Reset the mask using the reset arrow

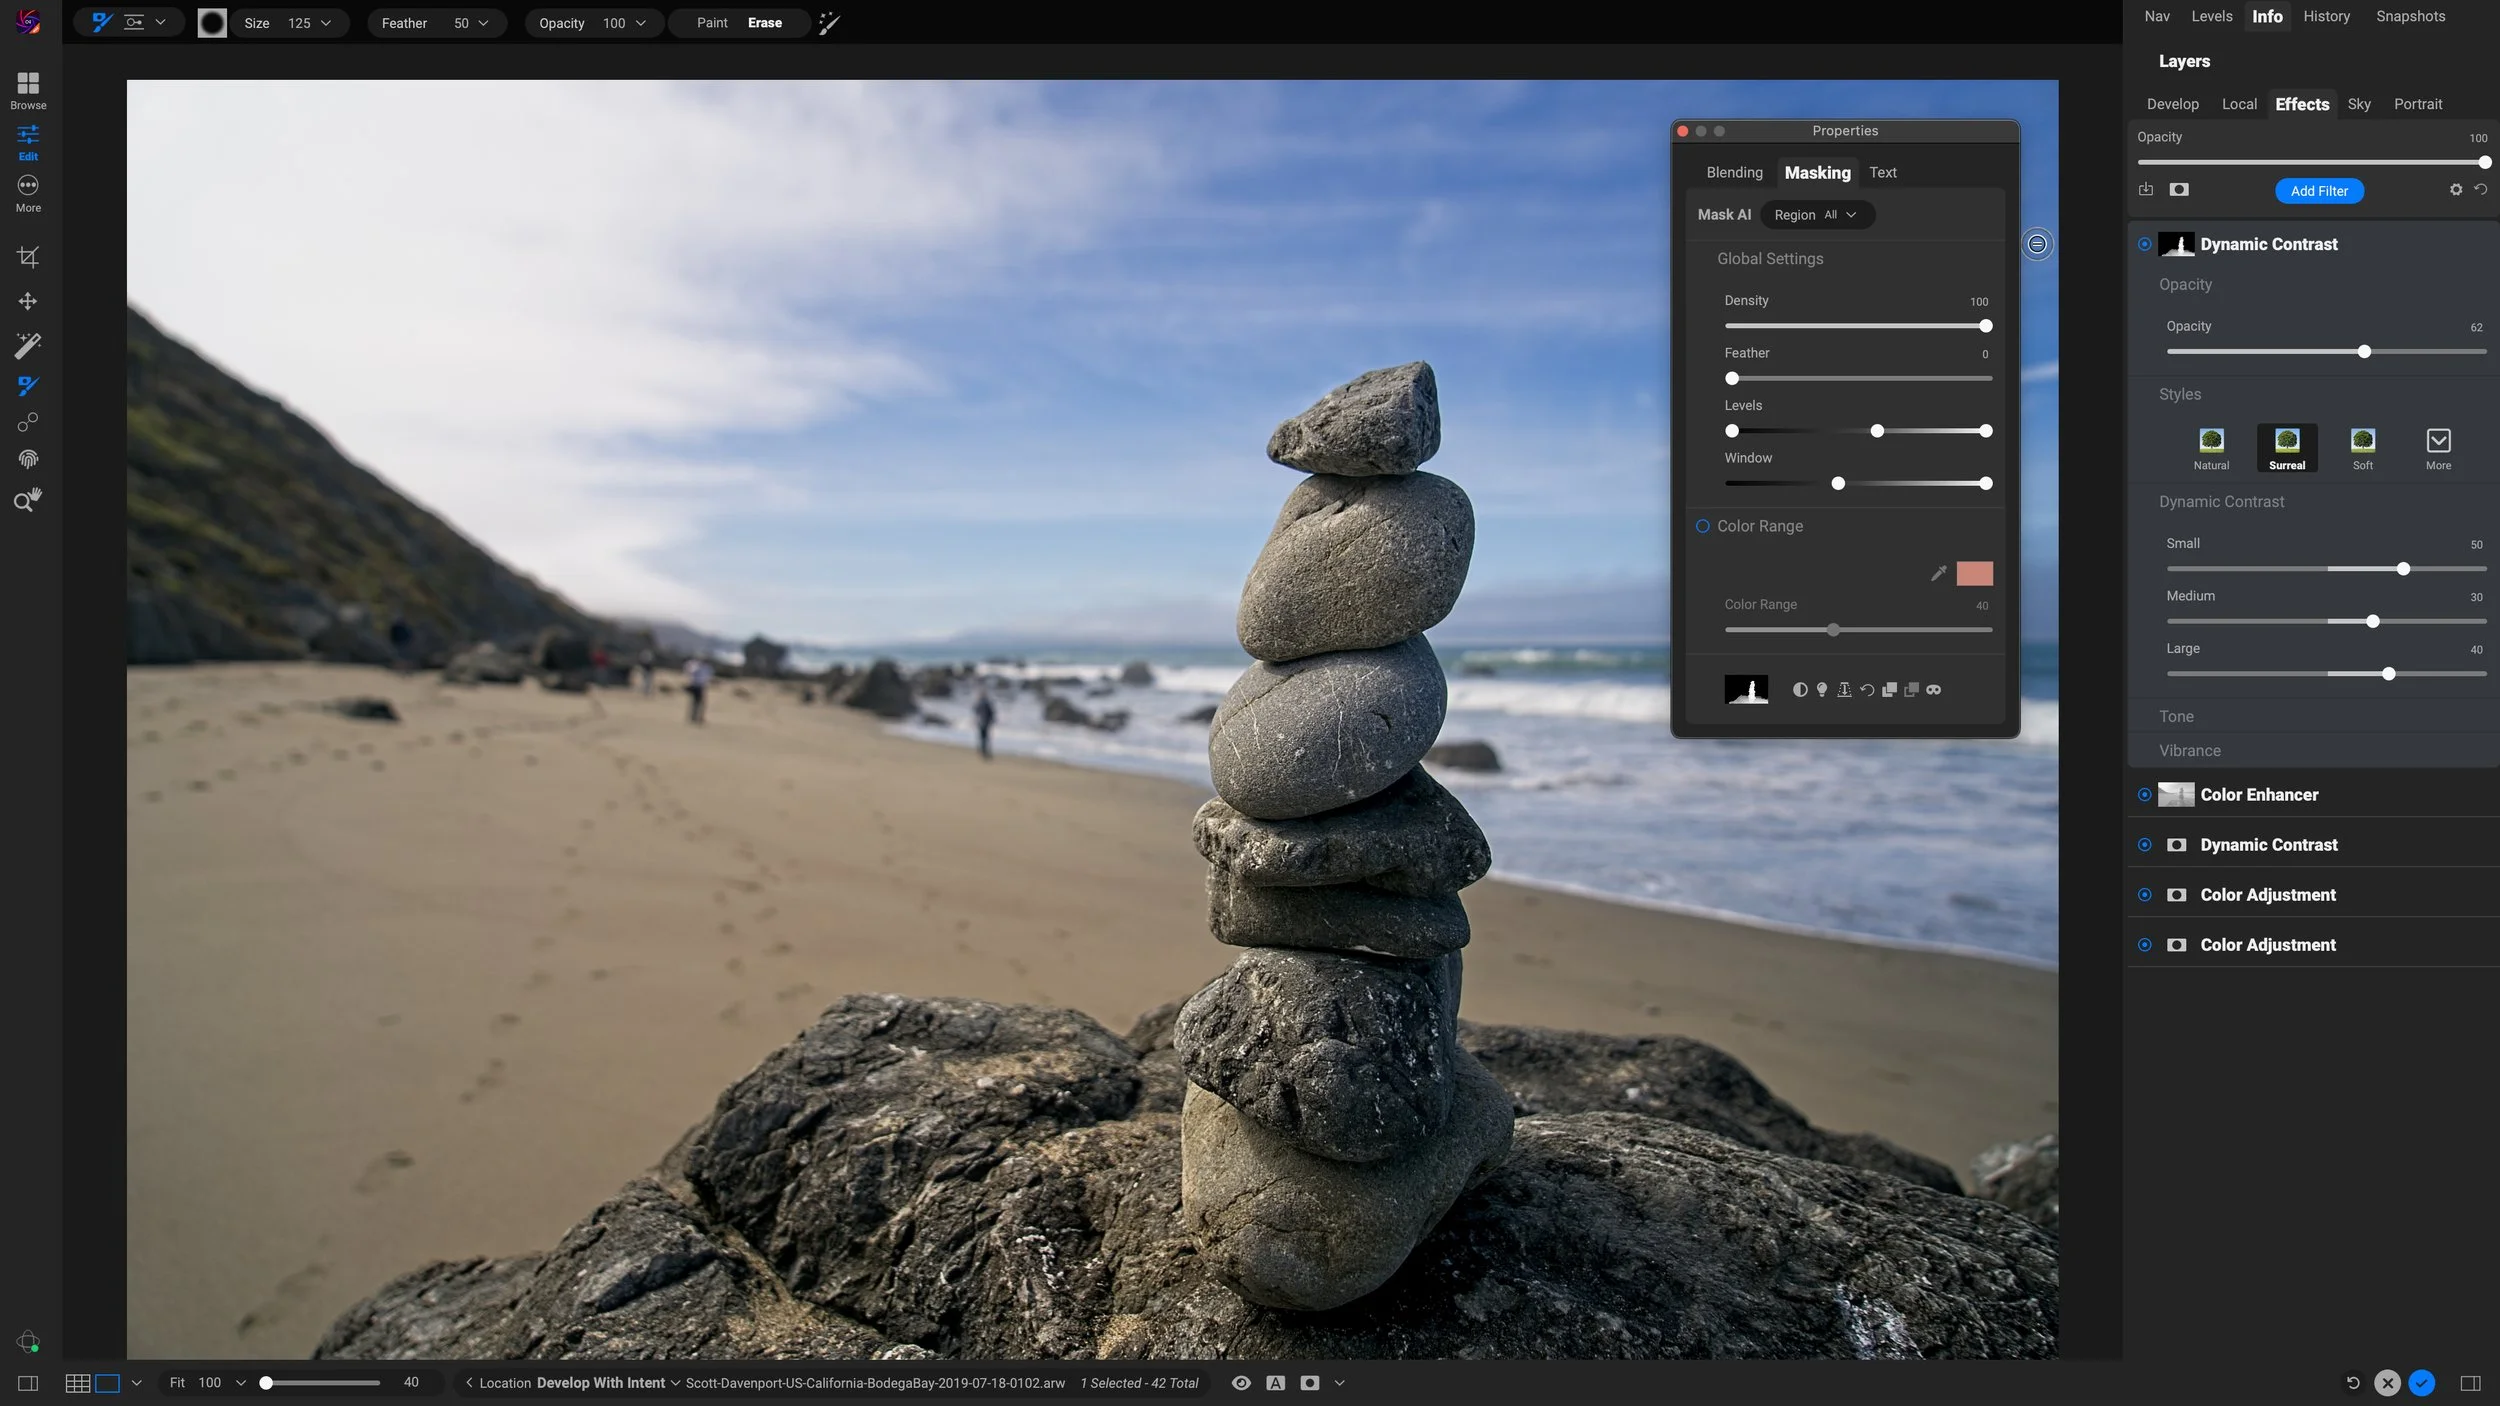(1868, 689)
